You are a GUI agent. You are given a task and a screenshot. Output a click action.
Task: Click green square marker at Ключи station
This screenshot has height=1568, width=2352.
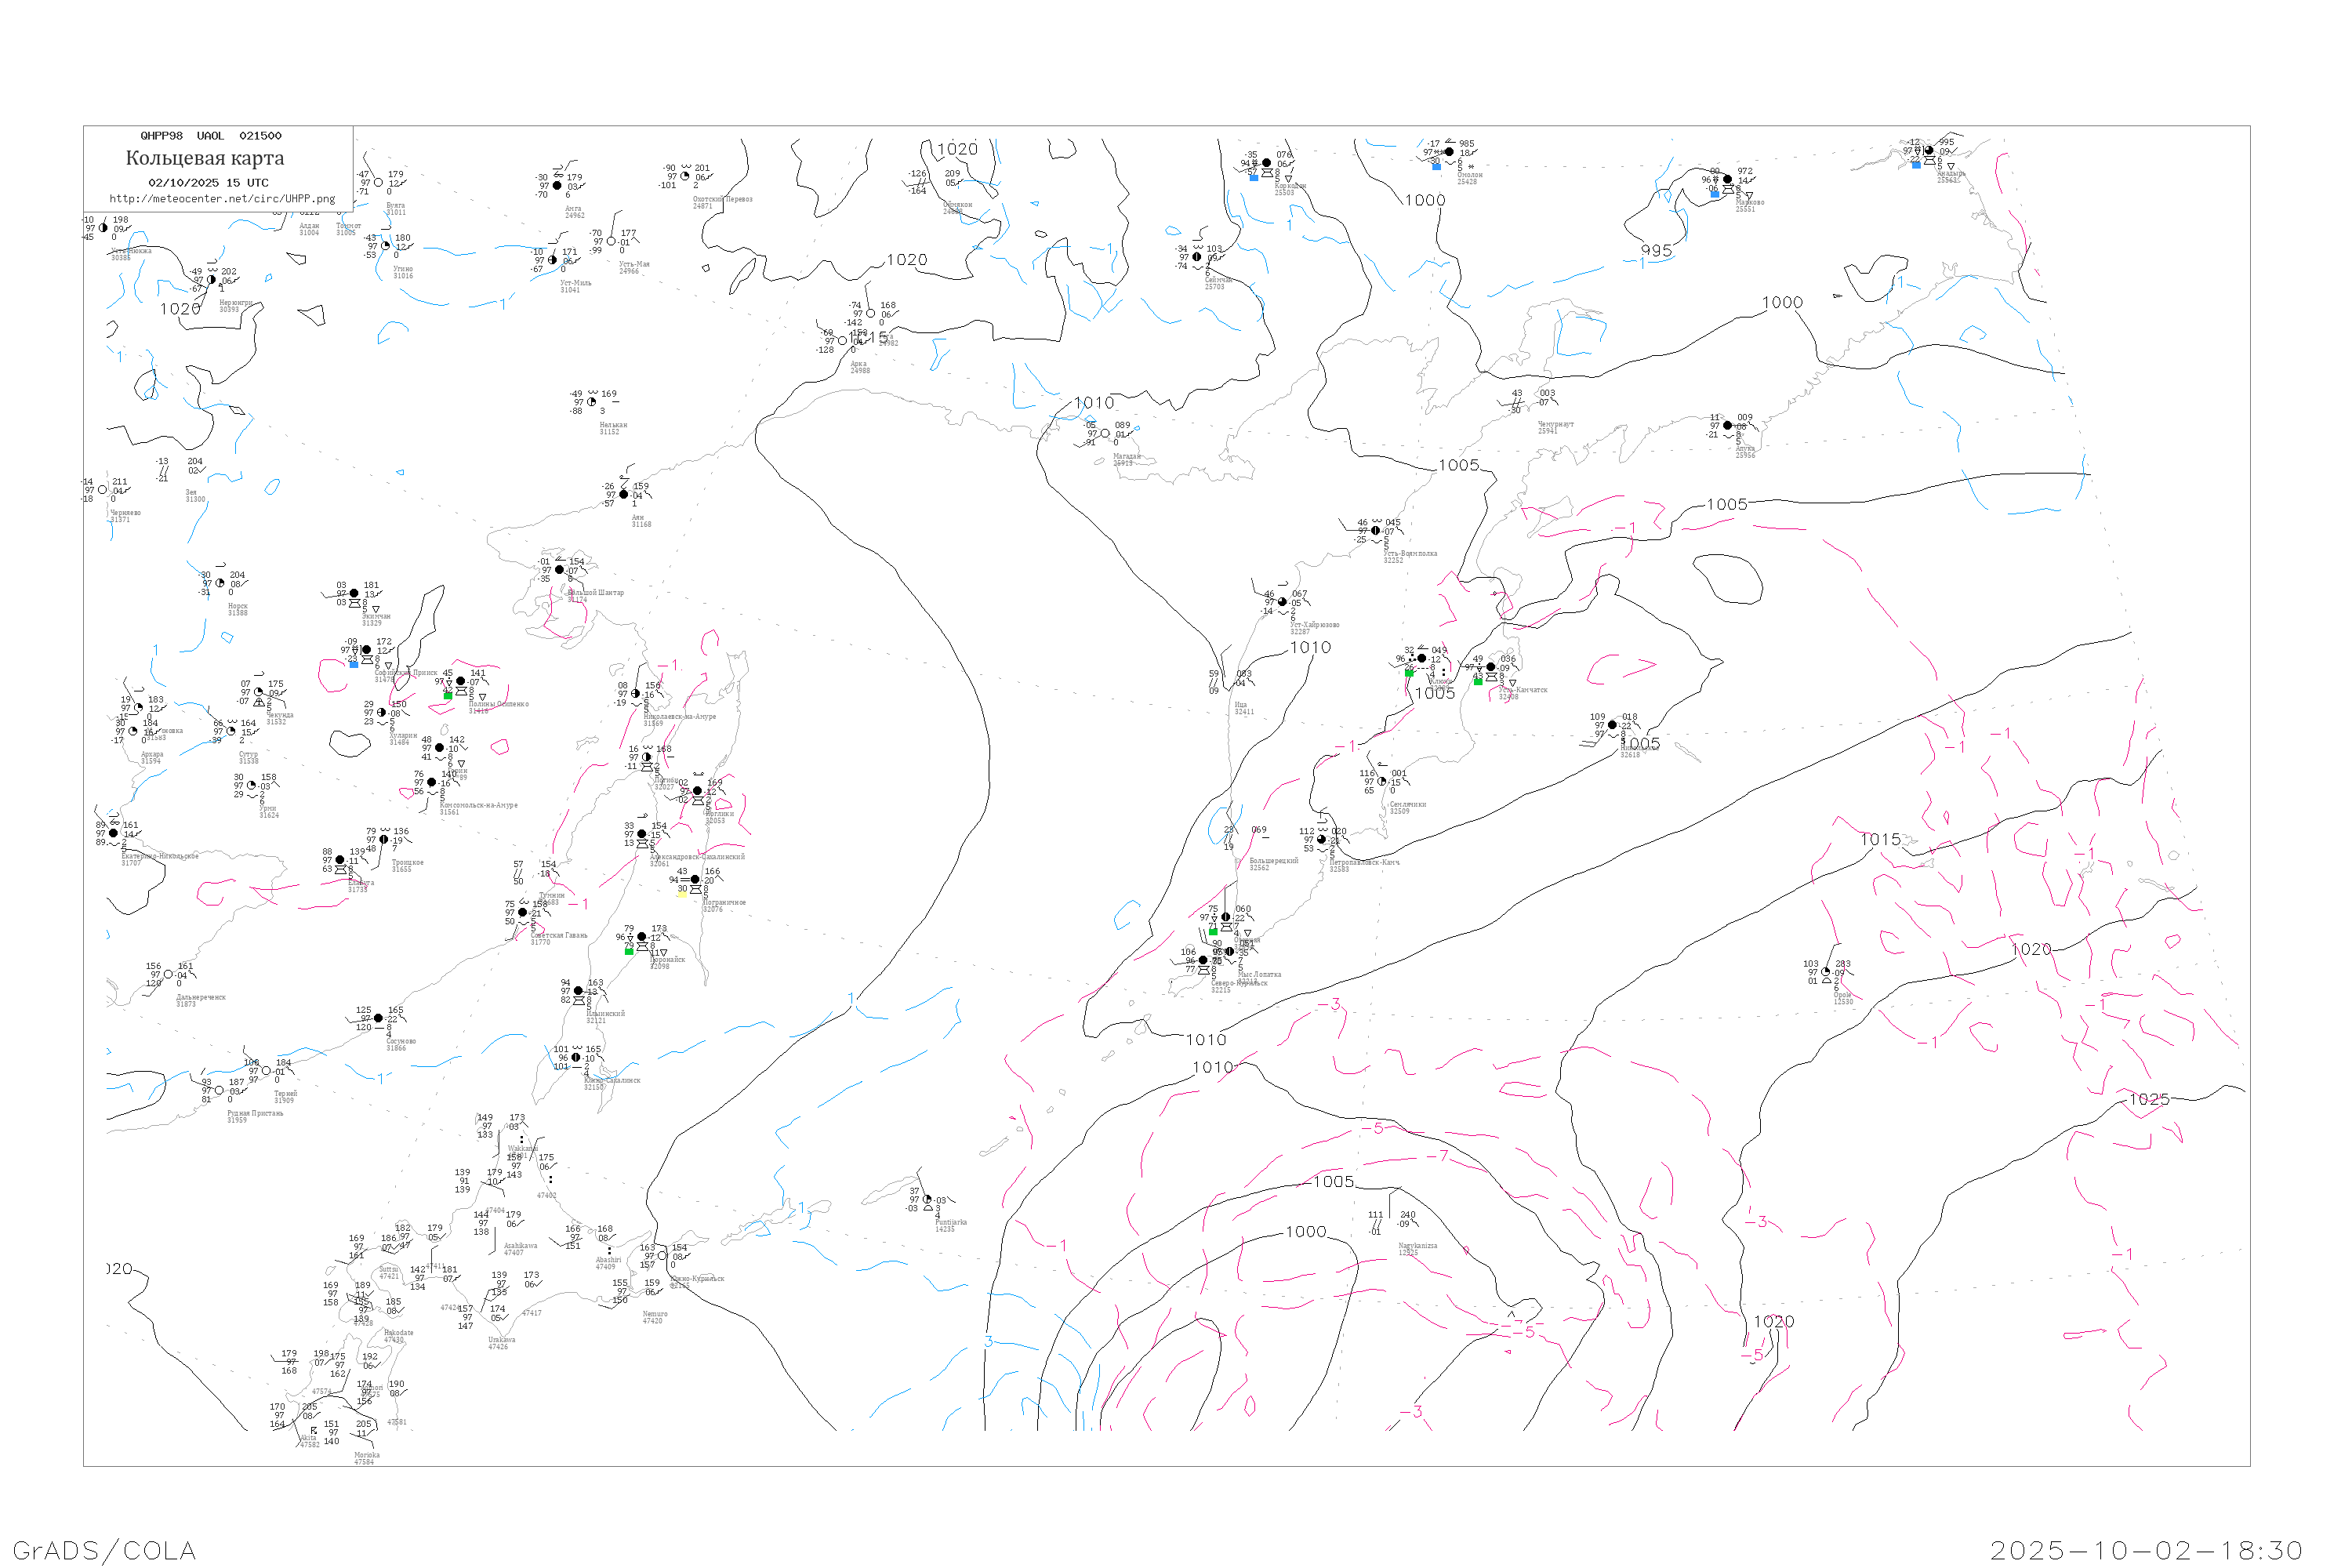(1409, 673)
